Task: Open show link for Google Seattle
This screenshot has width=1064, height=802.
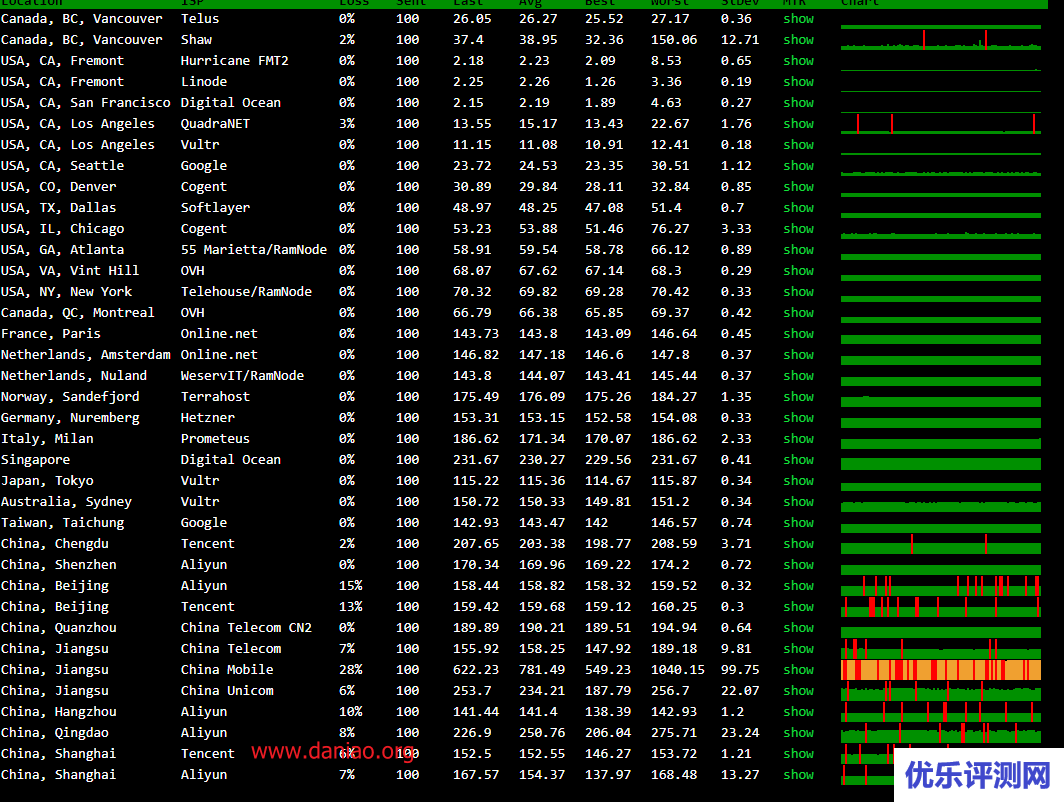Action: (798, 166)
